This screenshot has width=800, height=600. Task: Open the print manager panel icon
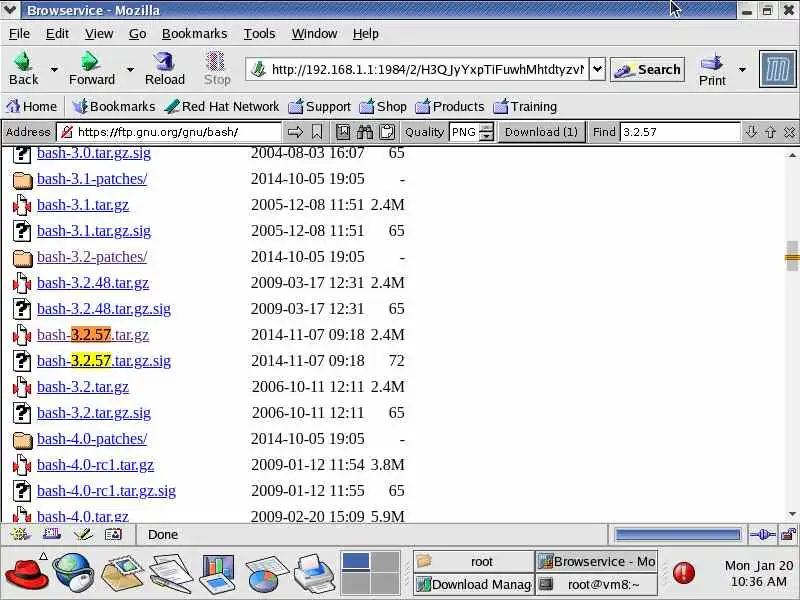pyautogui.click(x=314, y=573)
